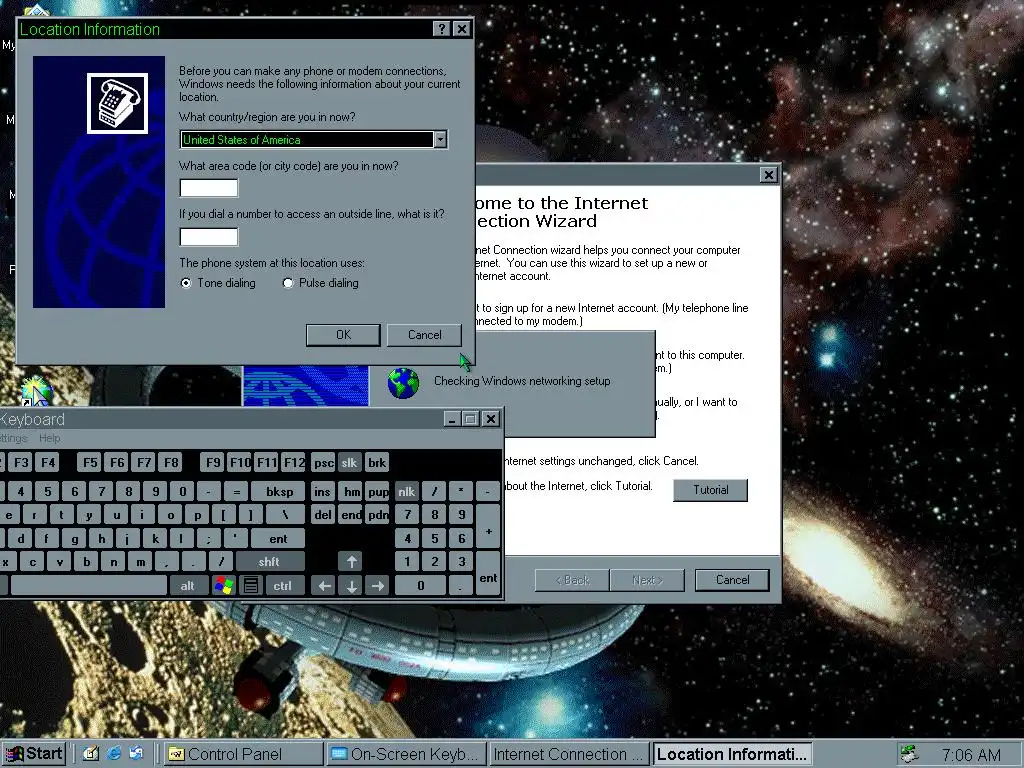Toggle the shft key on On-Screen Keyboard
The width and height of the screenshot is (1024, 768).
click(x=268, y=562)
